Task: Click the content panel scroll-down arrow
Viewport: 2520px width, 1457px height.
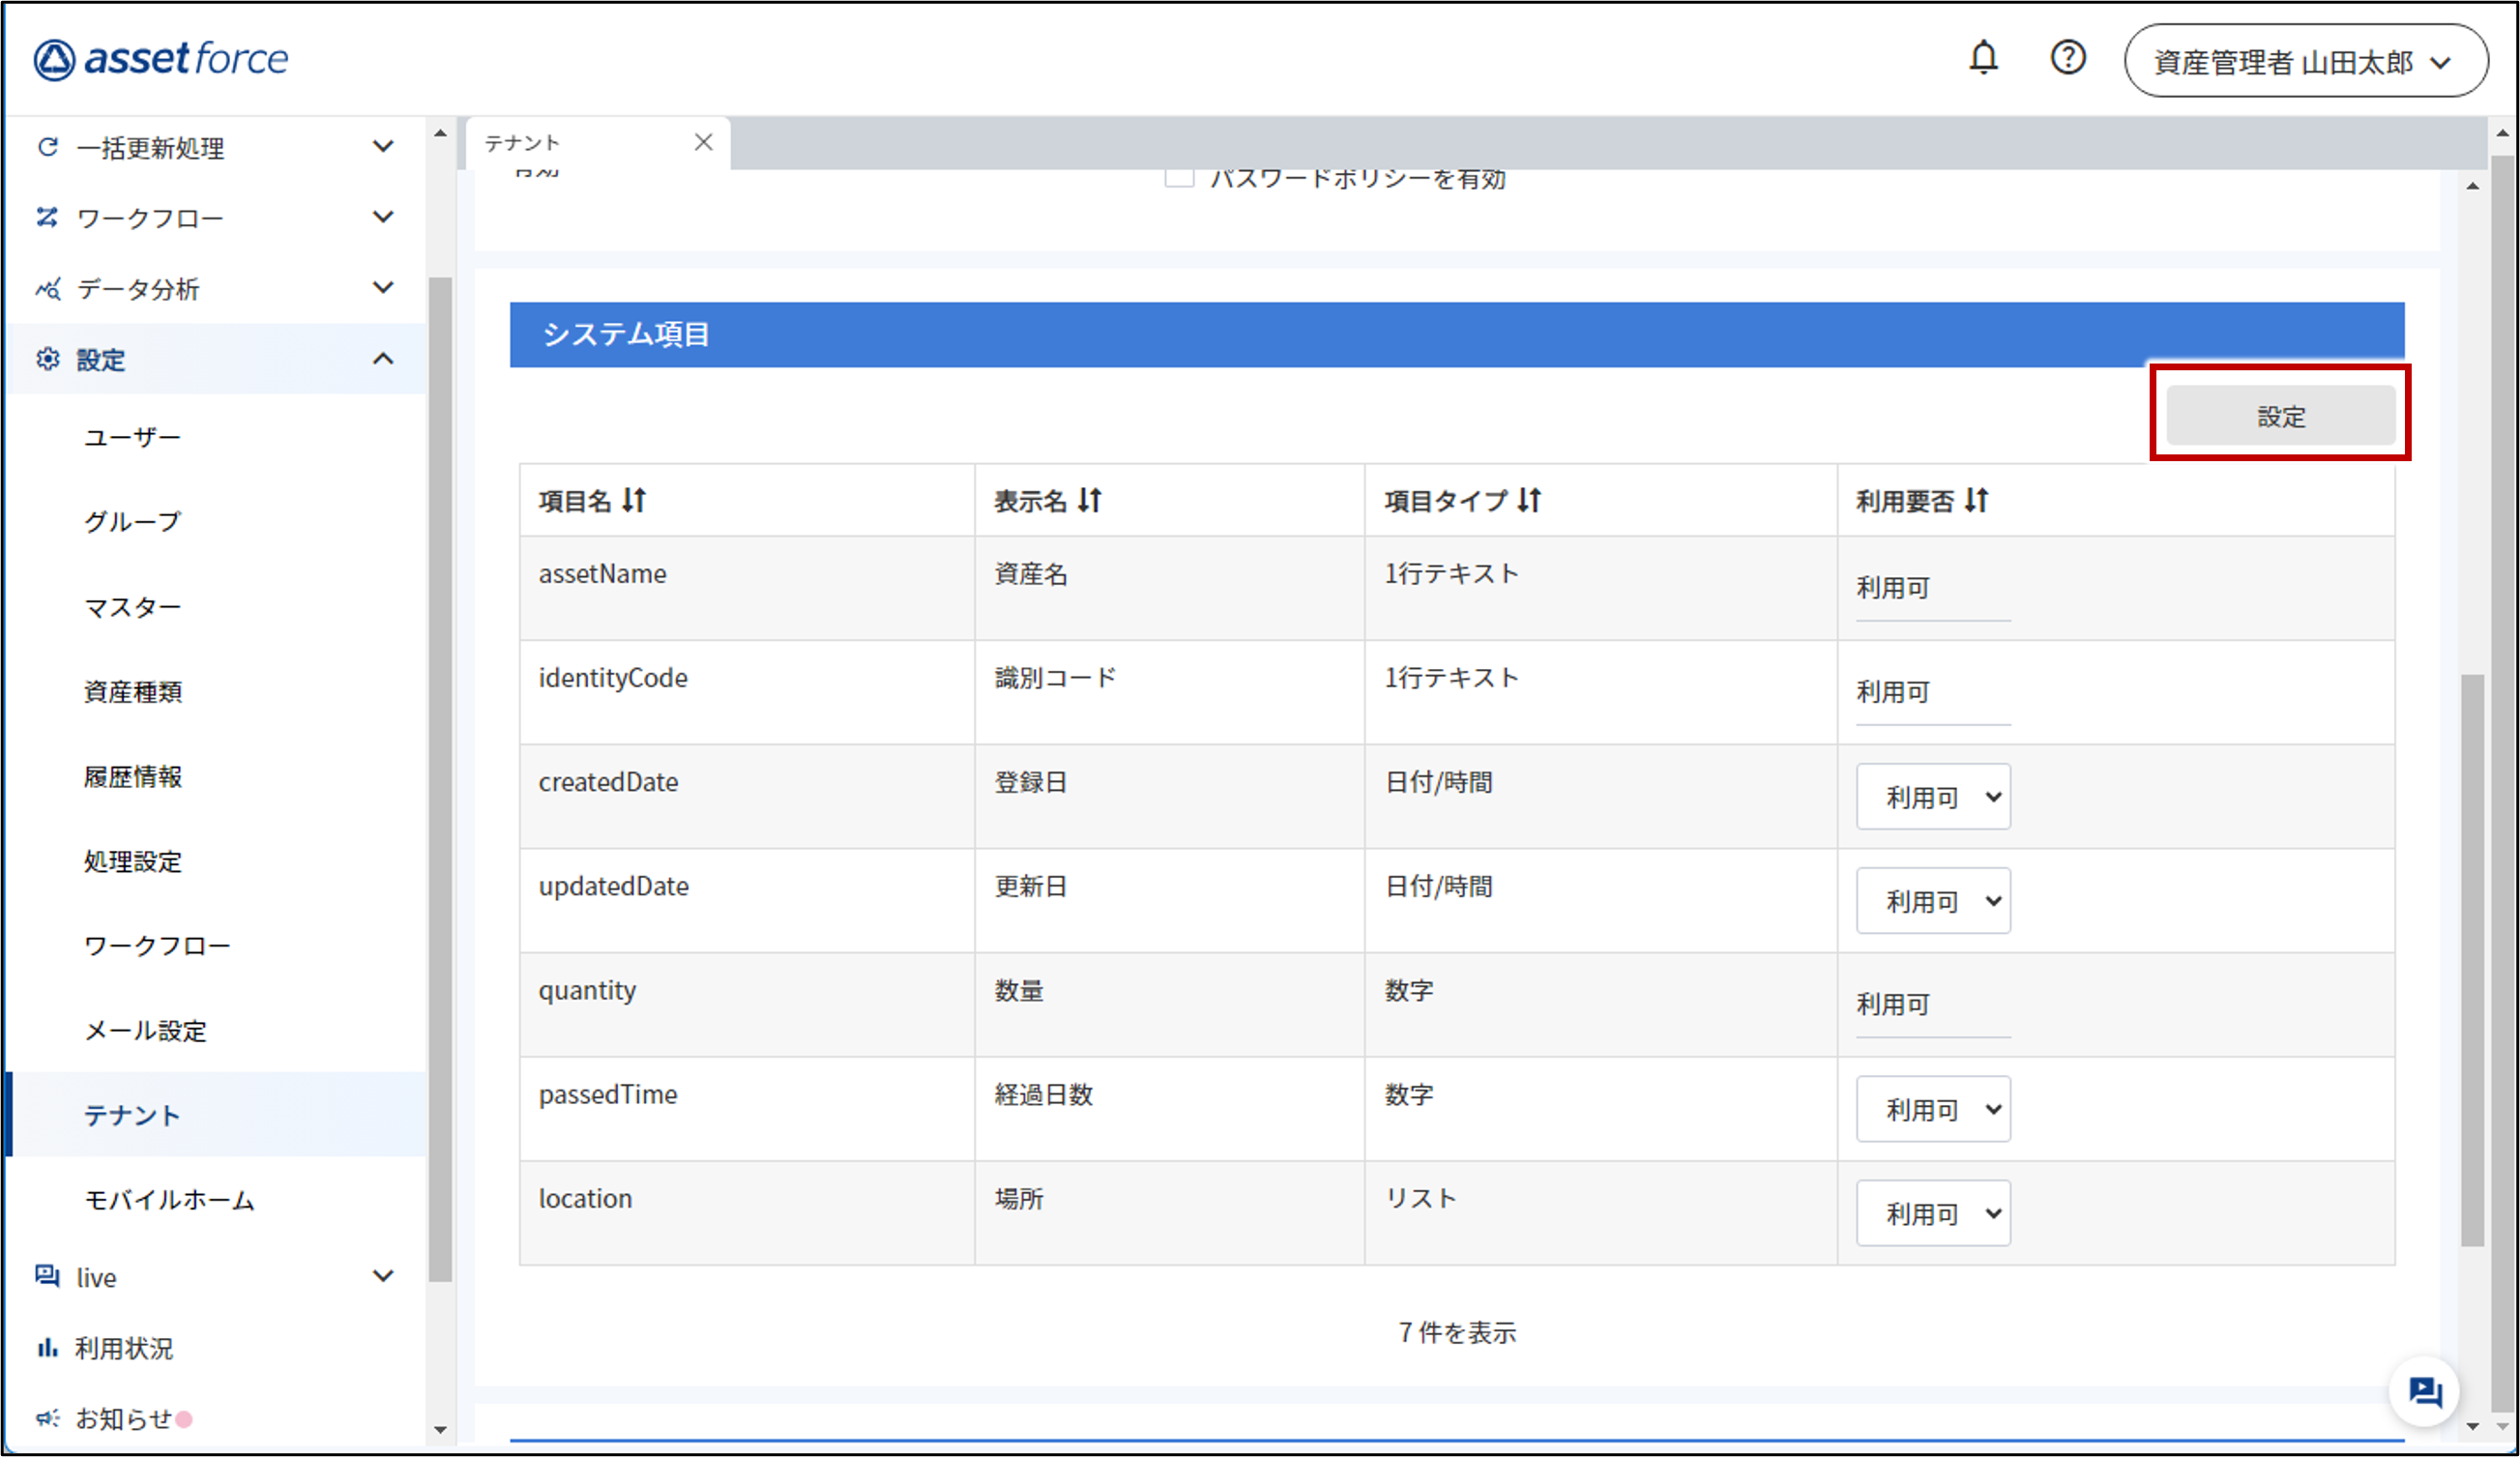Action: (x=2472, y=1426)
